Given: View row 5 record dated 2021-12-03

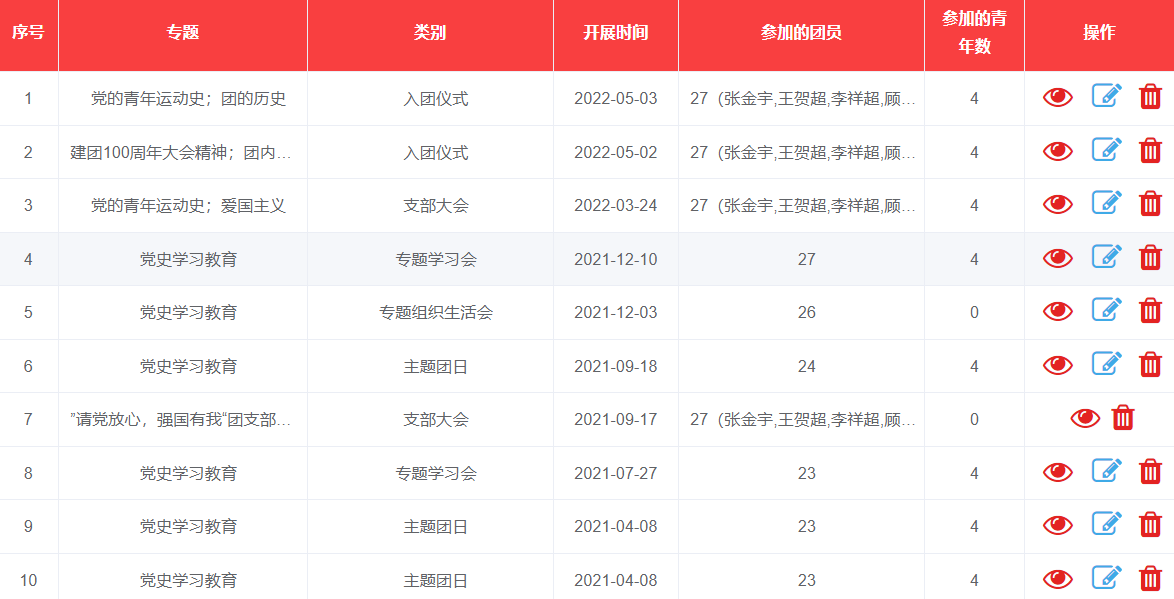Looking at the screenshot, I should (1057, 312).
